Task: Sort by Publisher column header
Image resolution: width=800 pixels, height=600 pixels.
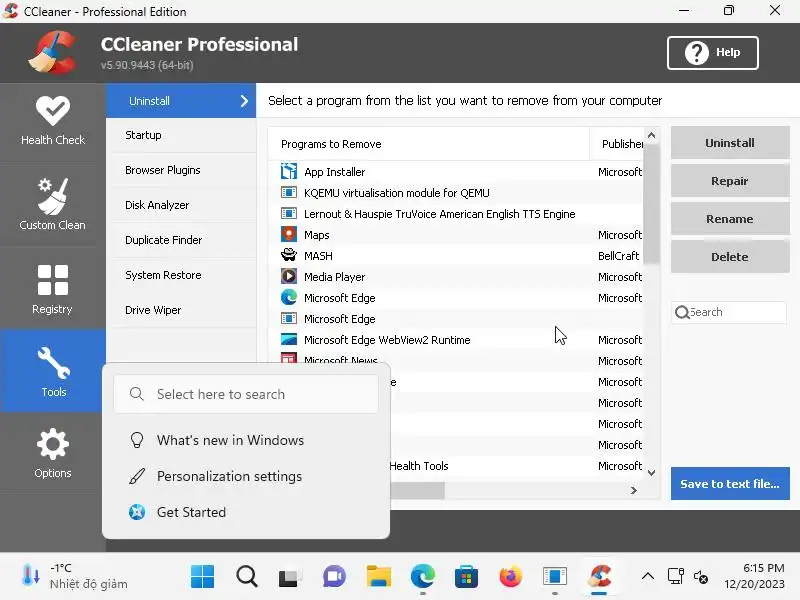Action: pyautogui.click(x=616, y=144)
